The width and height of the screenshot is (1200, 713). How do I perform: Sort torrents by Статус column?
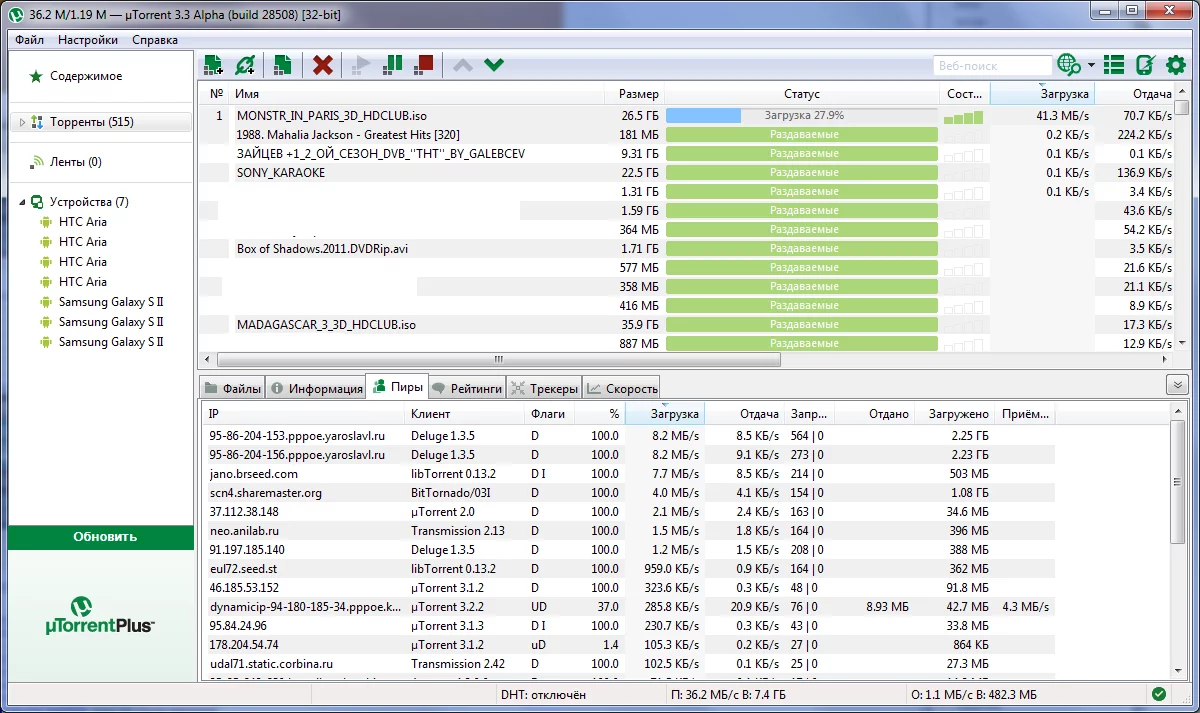pos(802,94)
